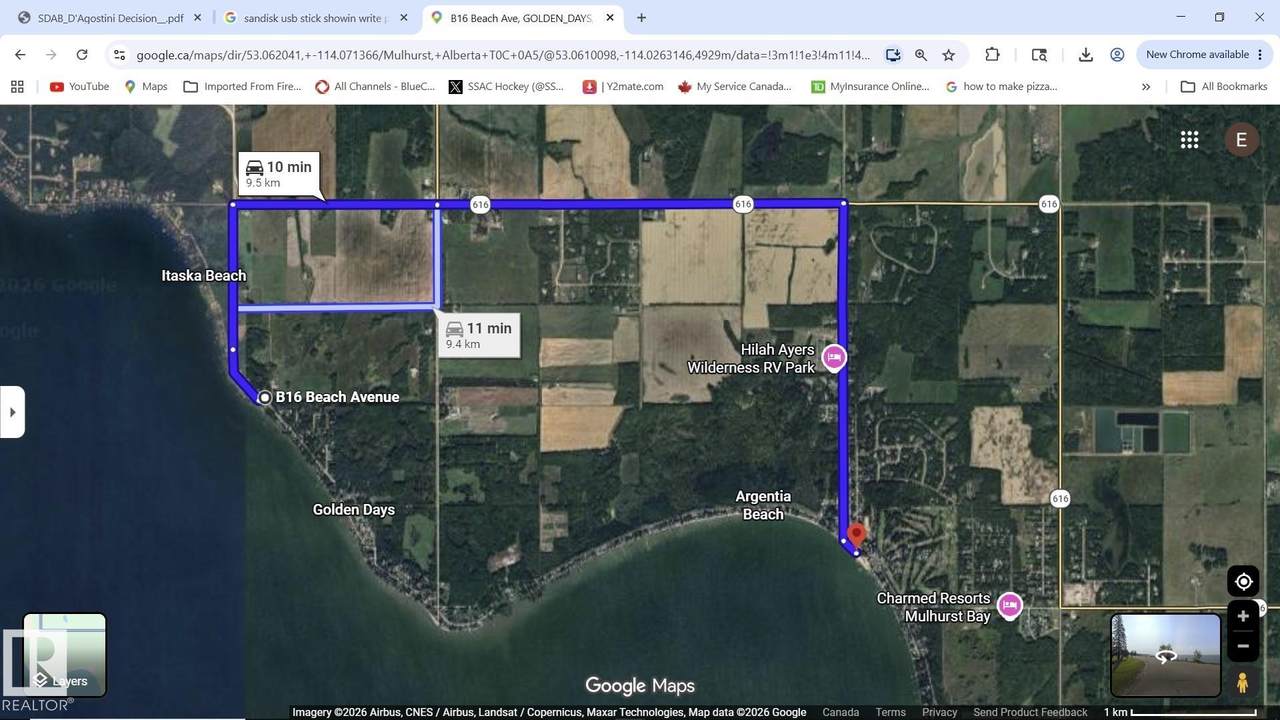The height and width of the screenshot is (720, 1280).
Task: Switch to the SDAB D'Agostini Decision PDF tab
Action: click(110, 18)
